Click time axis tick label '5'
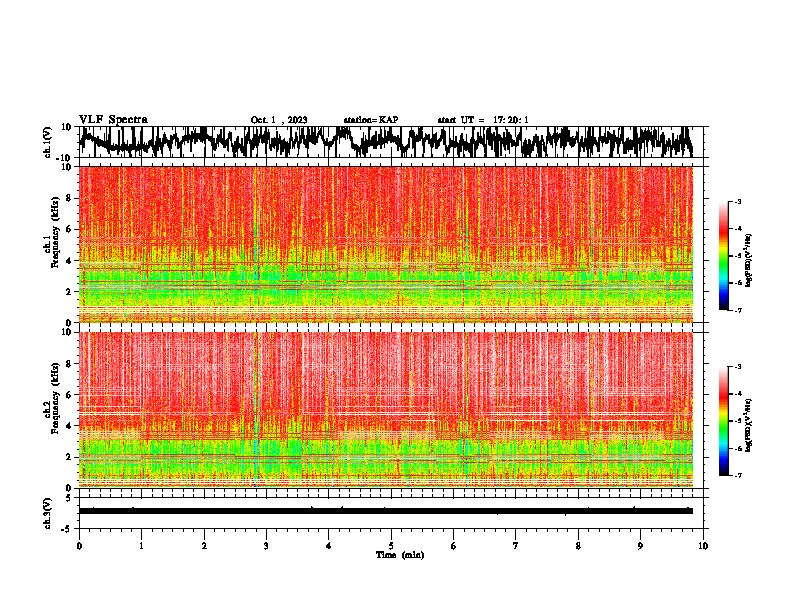 click(x=391, y=546)
